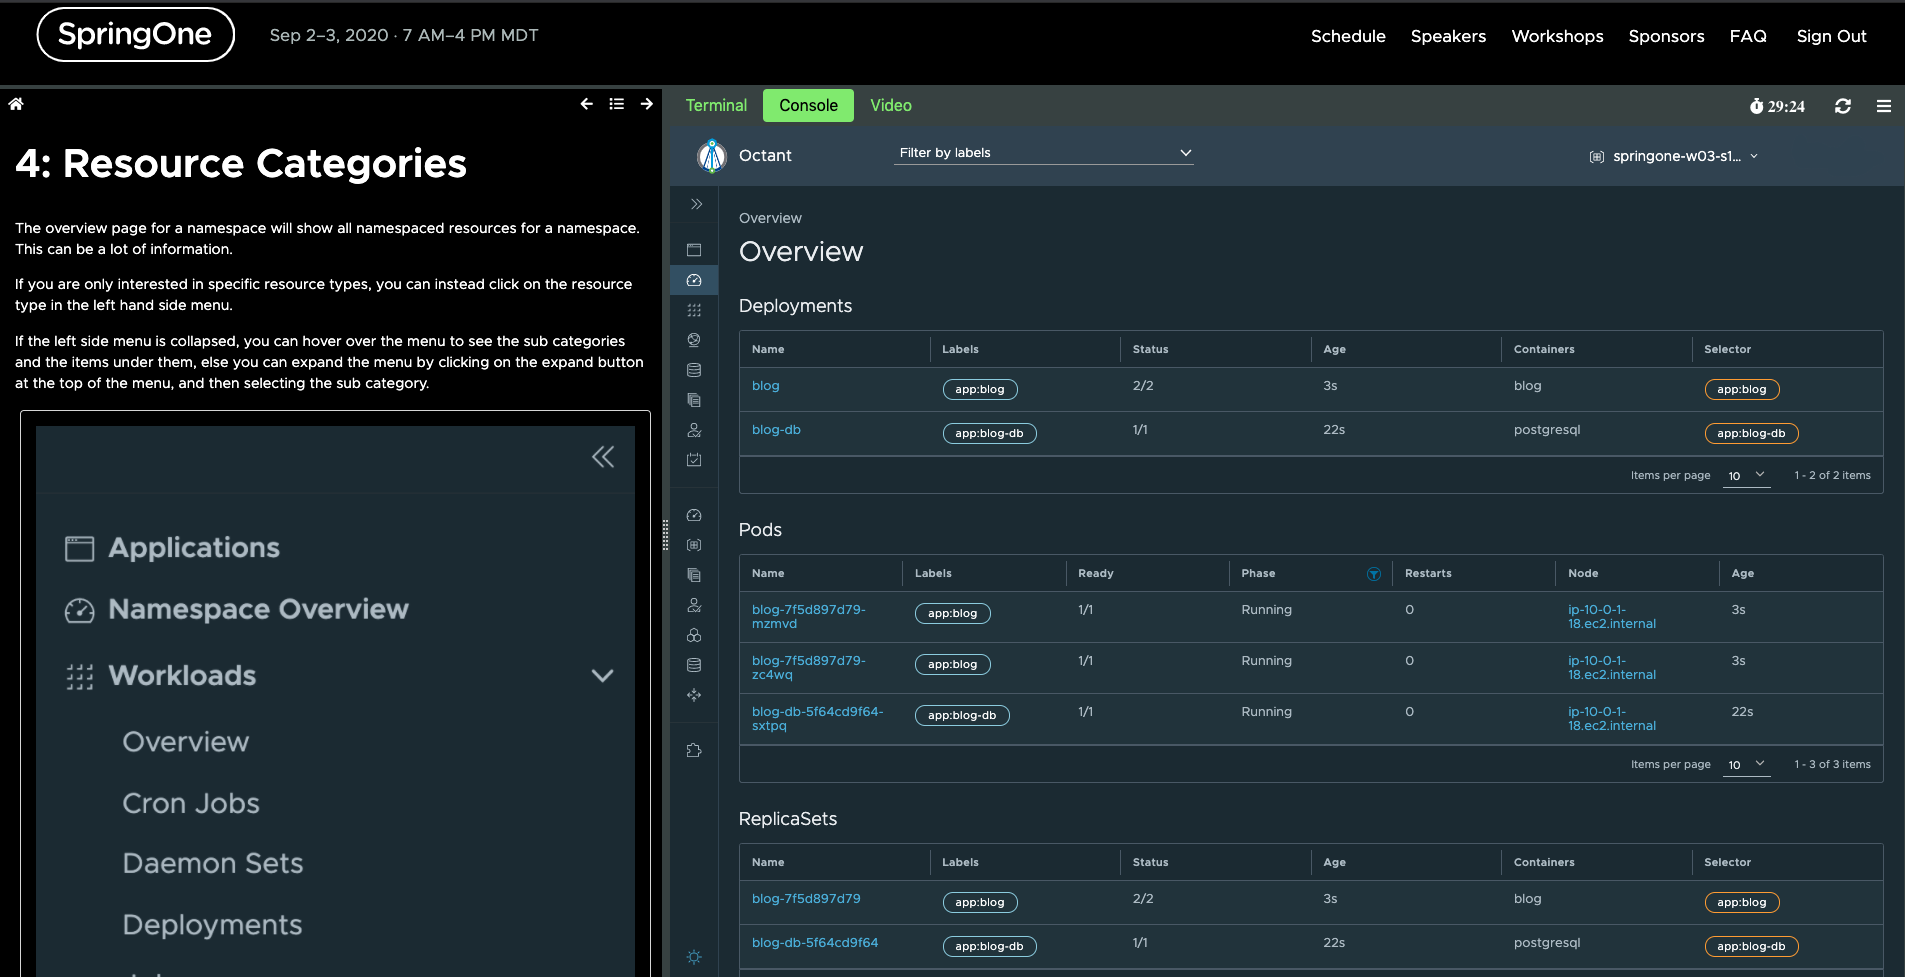
Task: Open Workloads grid icon in sidebar
Action: [694, 310]
